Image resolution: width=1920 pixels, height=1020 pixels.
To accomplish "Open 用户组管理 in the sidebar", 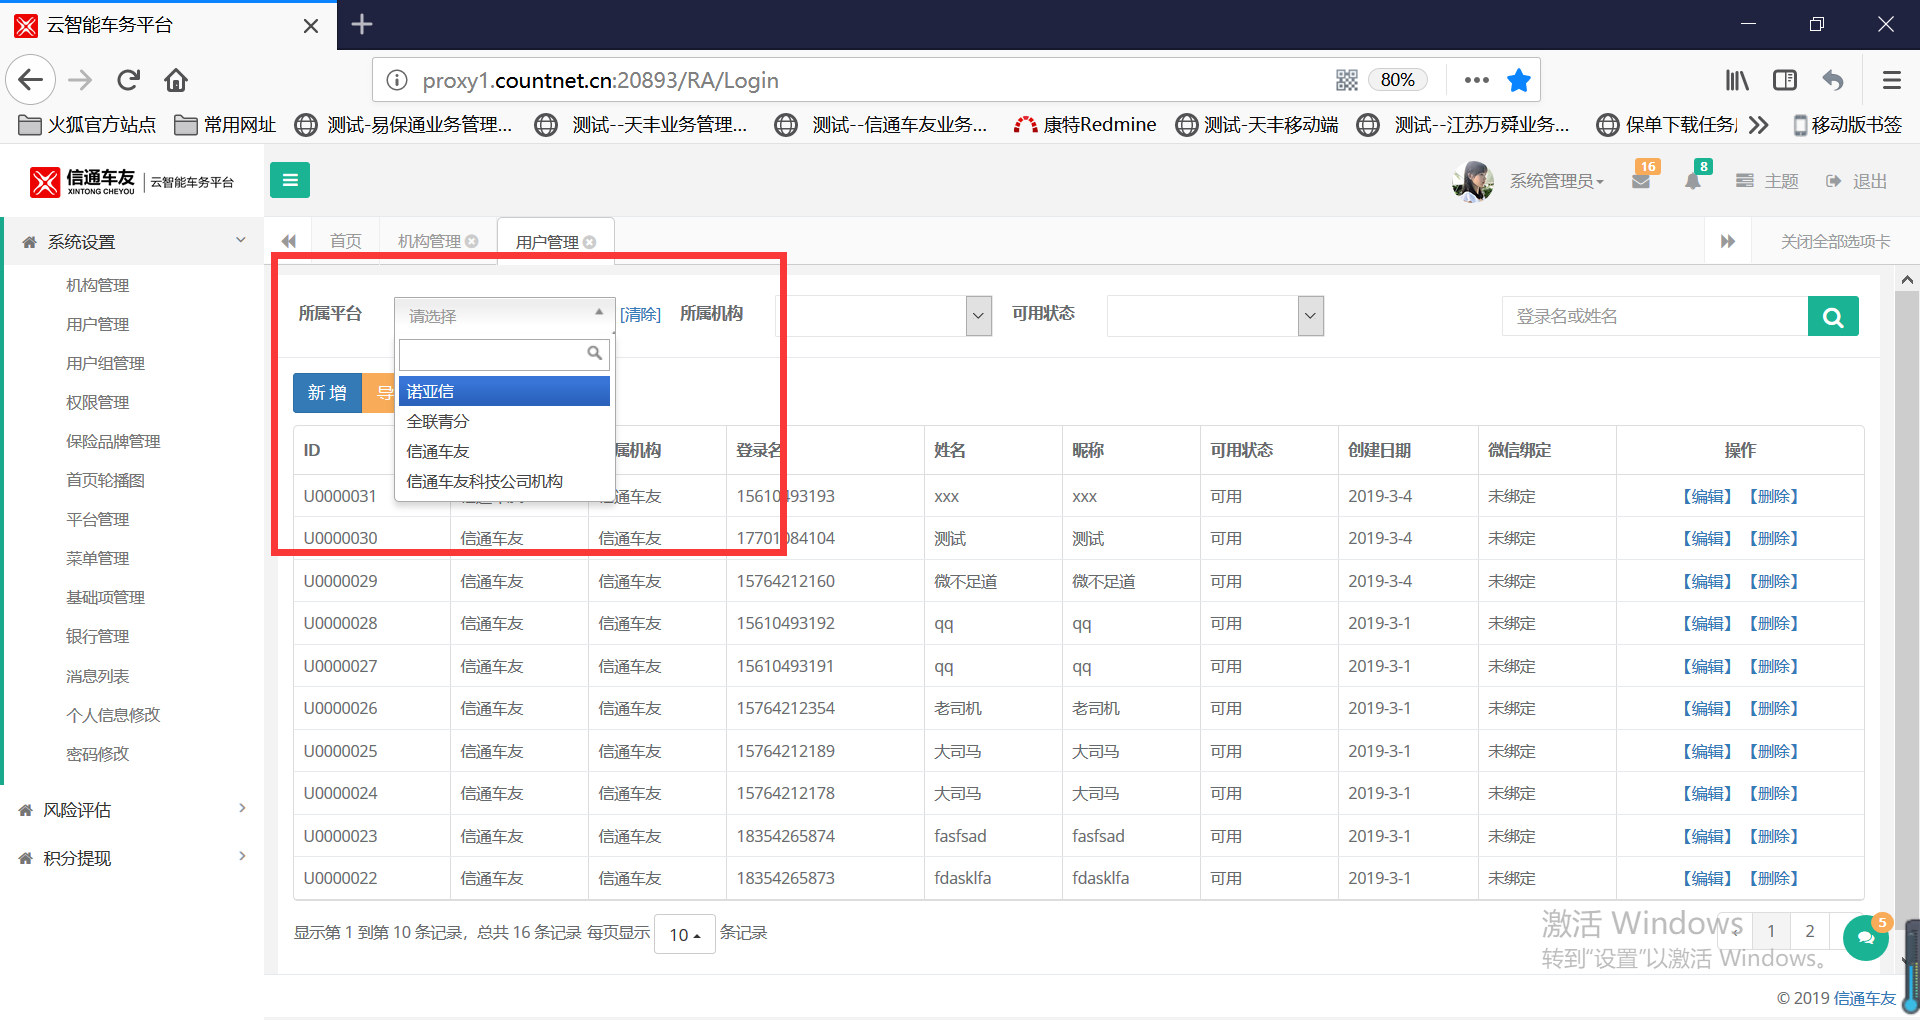I will coord(105,363).
